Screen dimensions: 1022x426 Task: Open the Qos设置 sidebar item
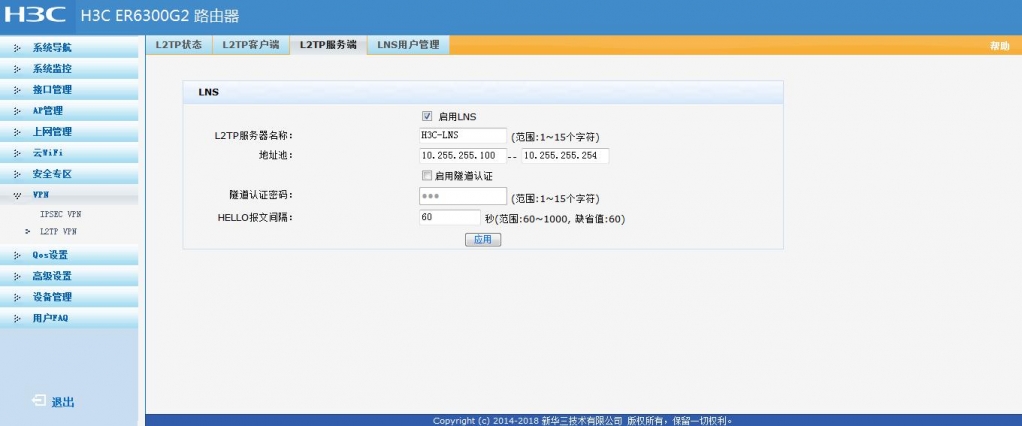(69, 255)
